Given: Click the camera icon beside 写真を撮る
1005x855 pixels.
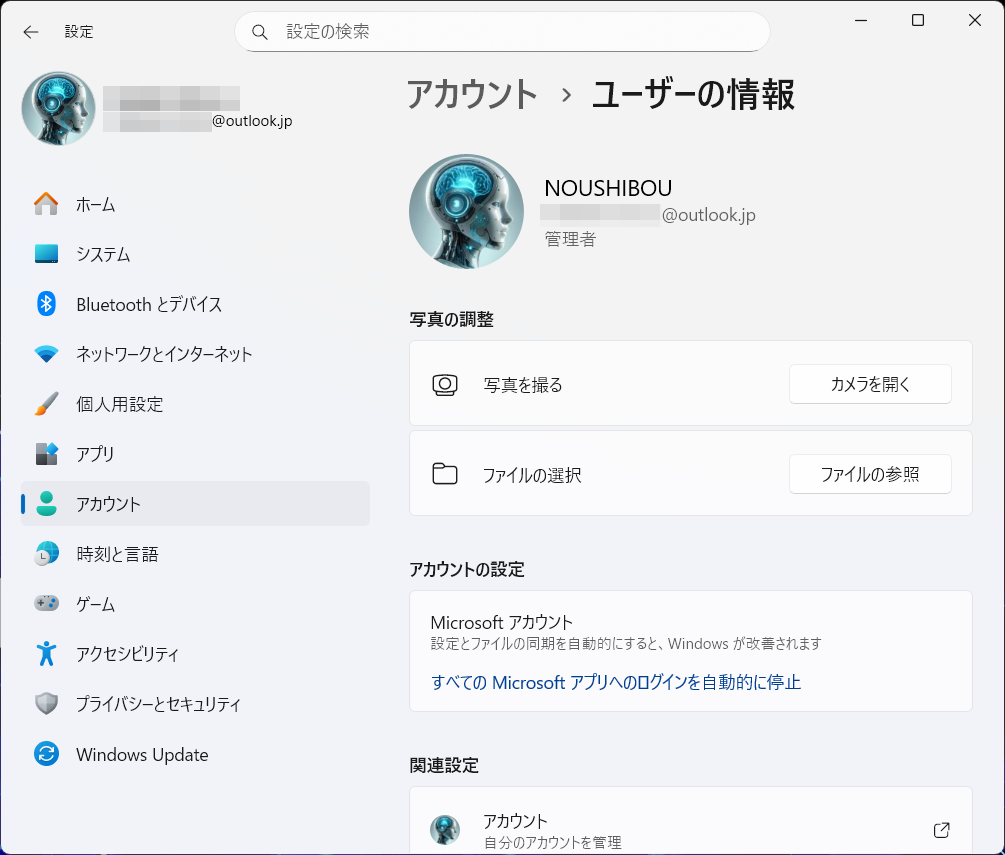Looking at the screenshot, I should coord(445,385).
